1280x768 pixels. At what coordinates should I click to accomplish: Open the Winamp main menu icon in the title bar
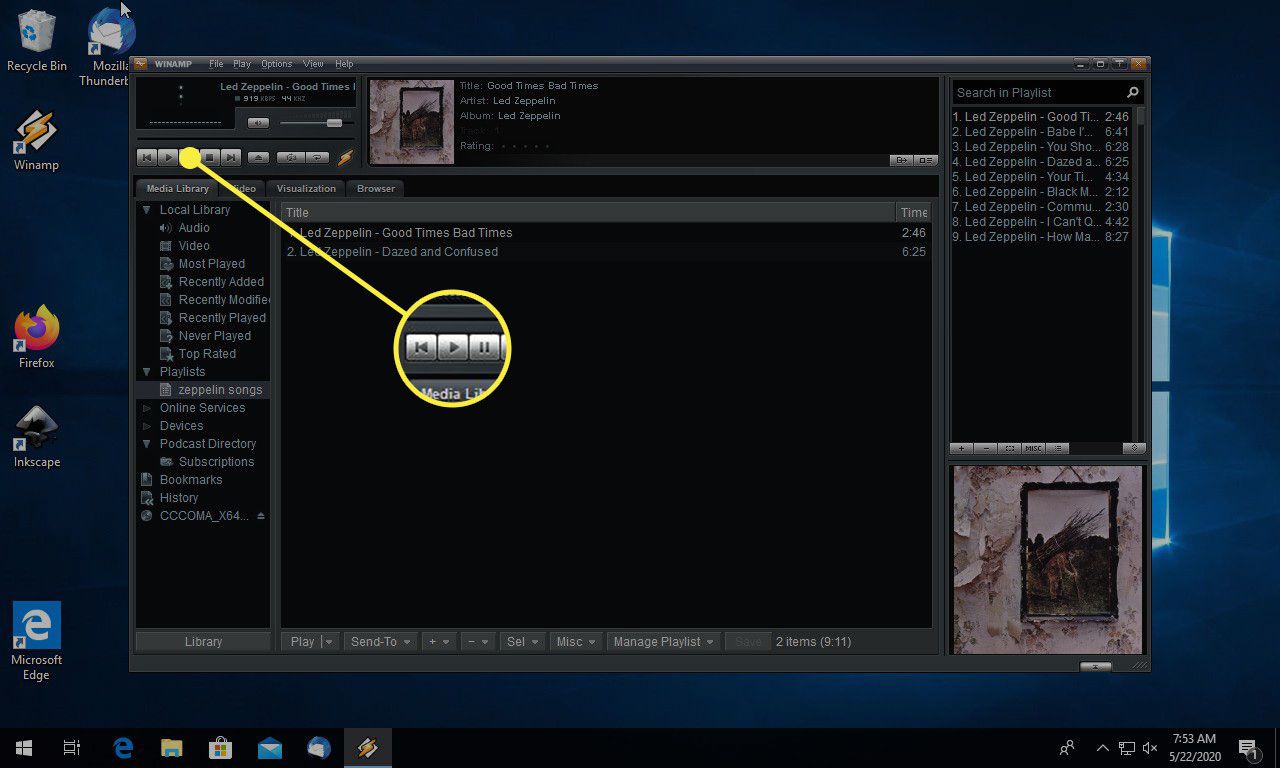tap(140, 64)
